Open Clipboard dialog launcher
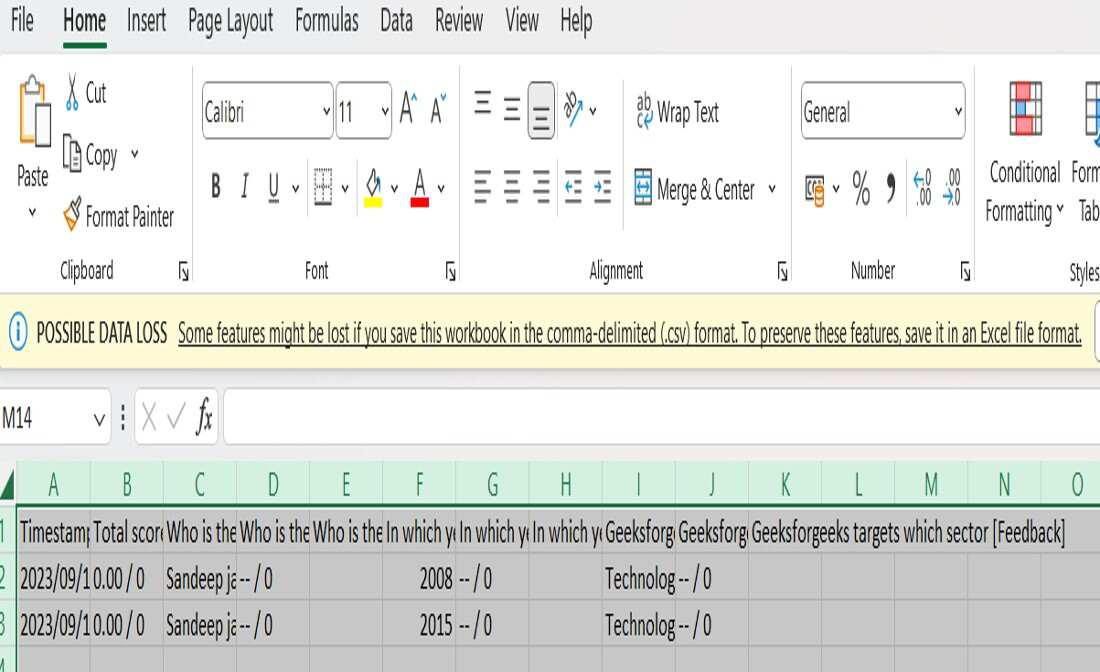The width and height of the screenshot is (1100, 672). point(183,271)
